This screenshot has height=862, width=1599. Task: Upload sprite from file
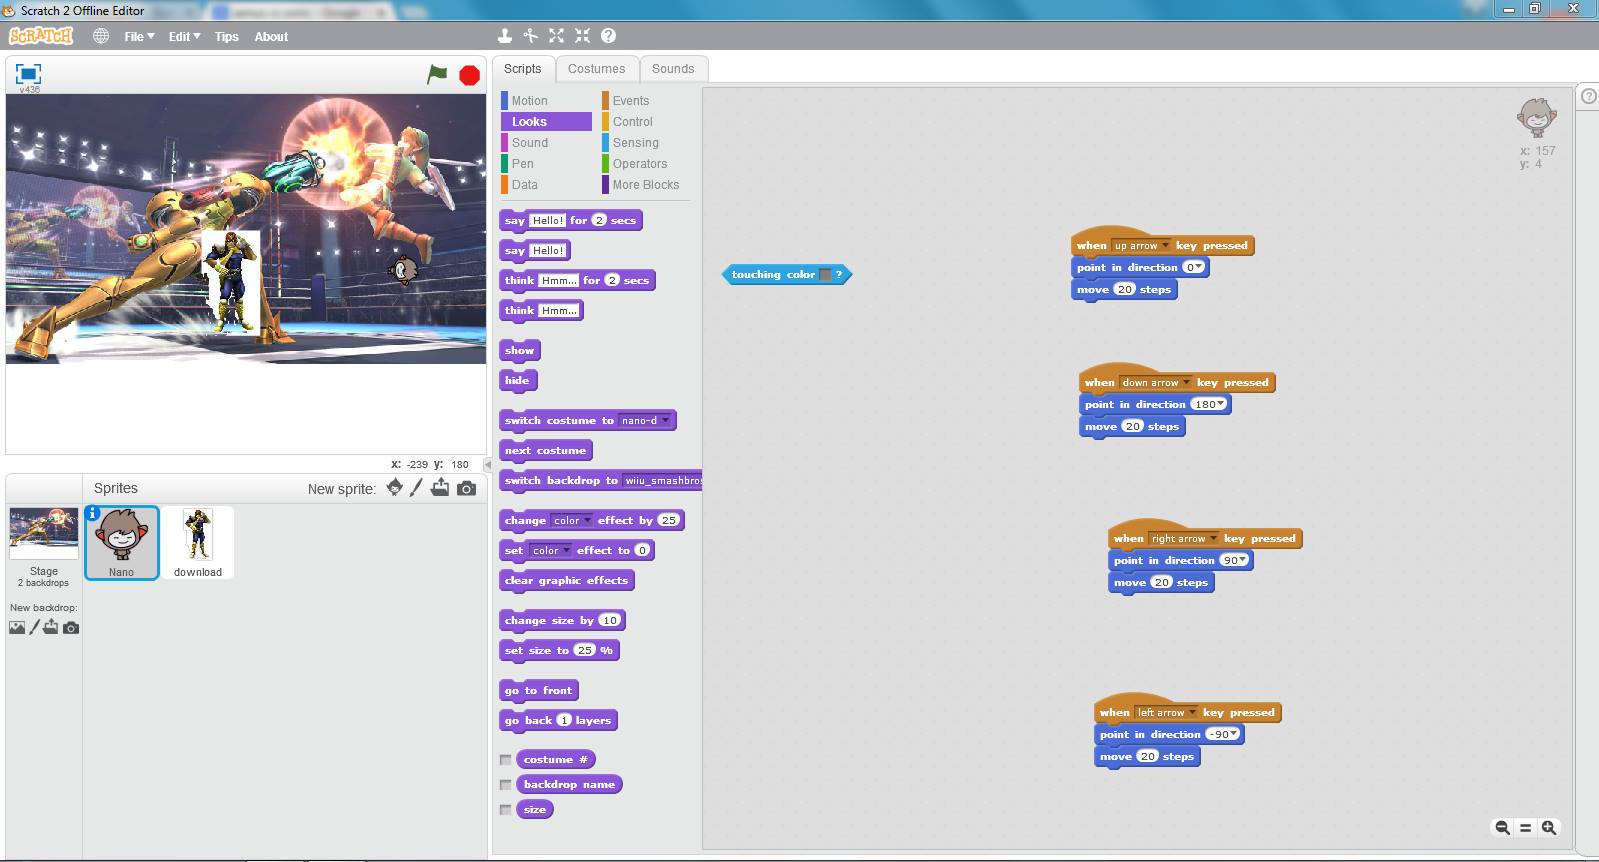(440, 488)
